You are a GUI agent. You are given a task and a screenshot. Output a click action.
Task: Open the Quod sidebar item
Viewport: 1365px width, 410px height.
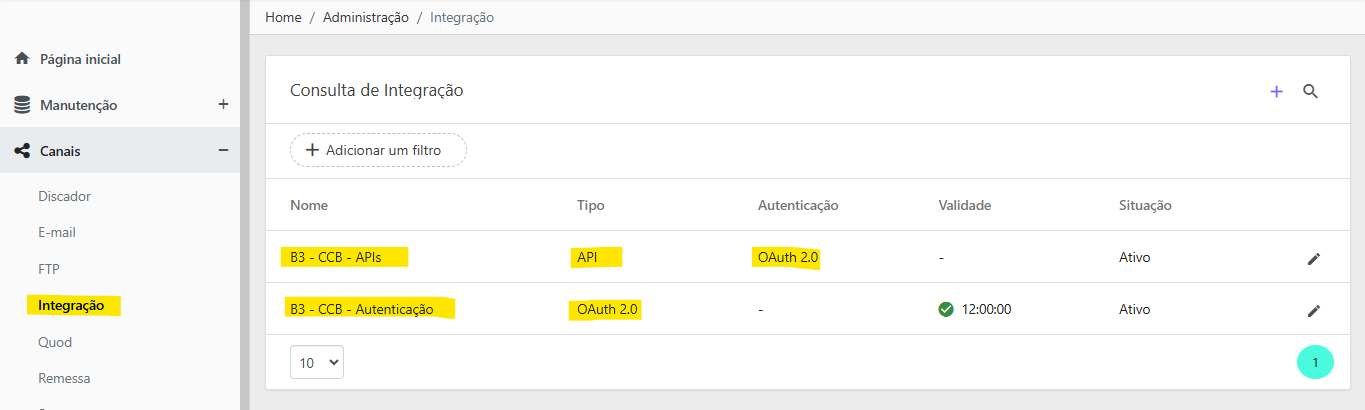[55, 342]
